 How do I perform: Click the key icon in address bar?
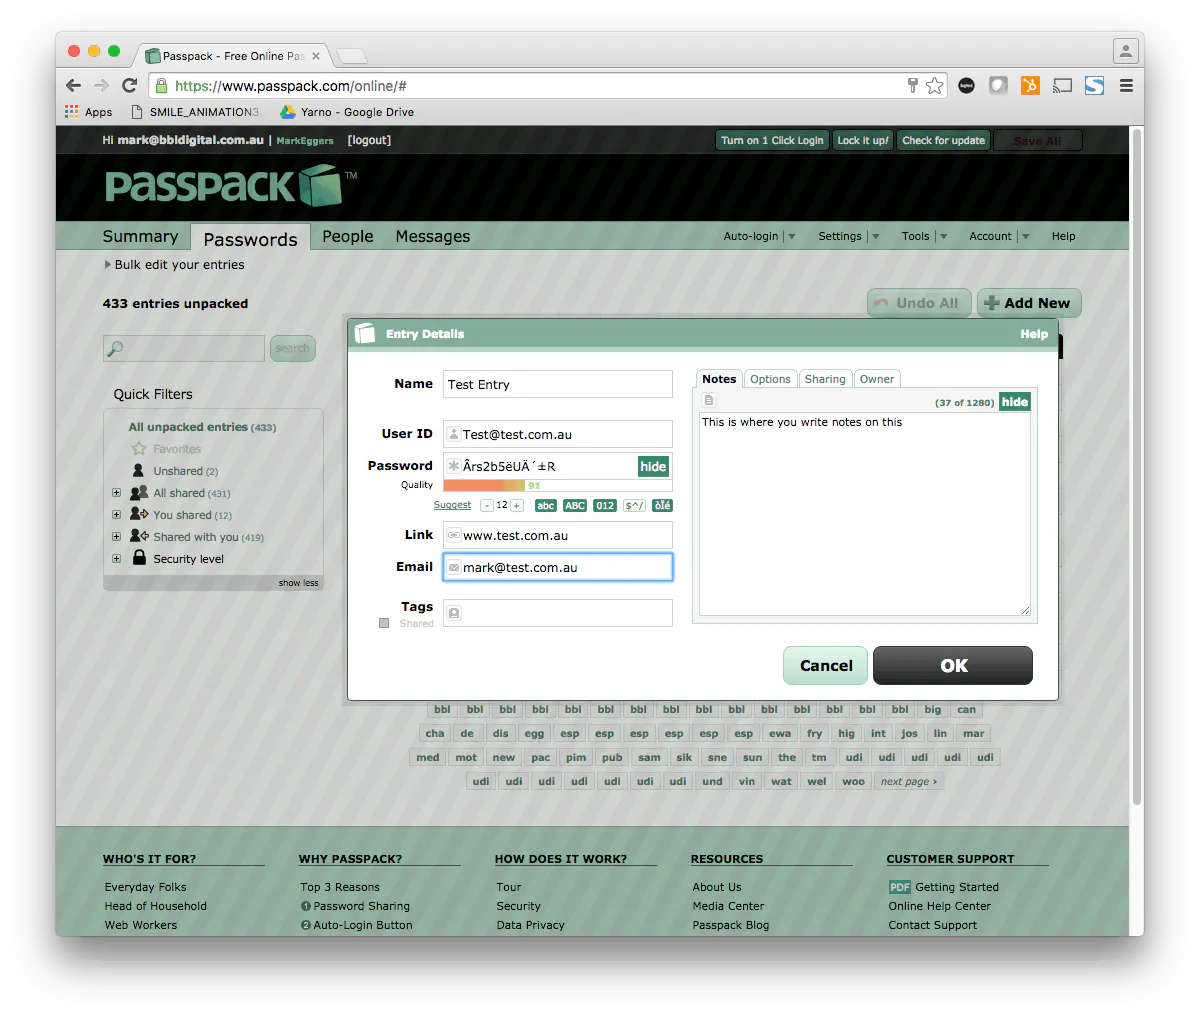[912, 86]
